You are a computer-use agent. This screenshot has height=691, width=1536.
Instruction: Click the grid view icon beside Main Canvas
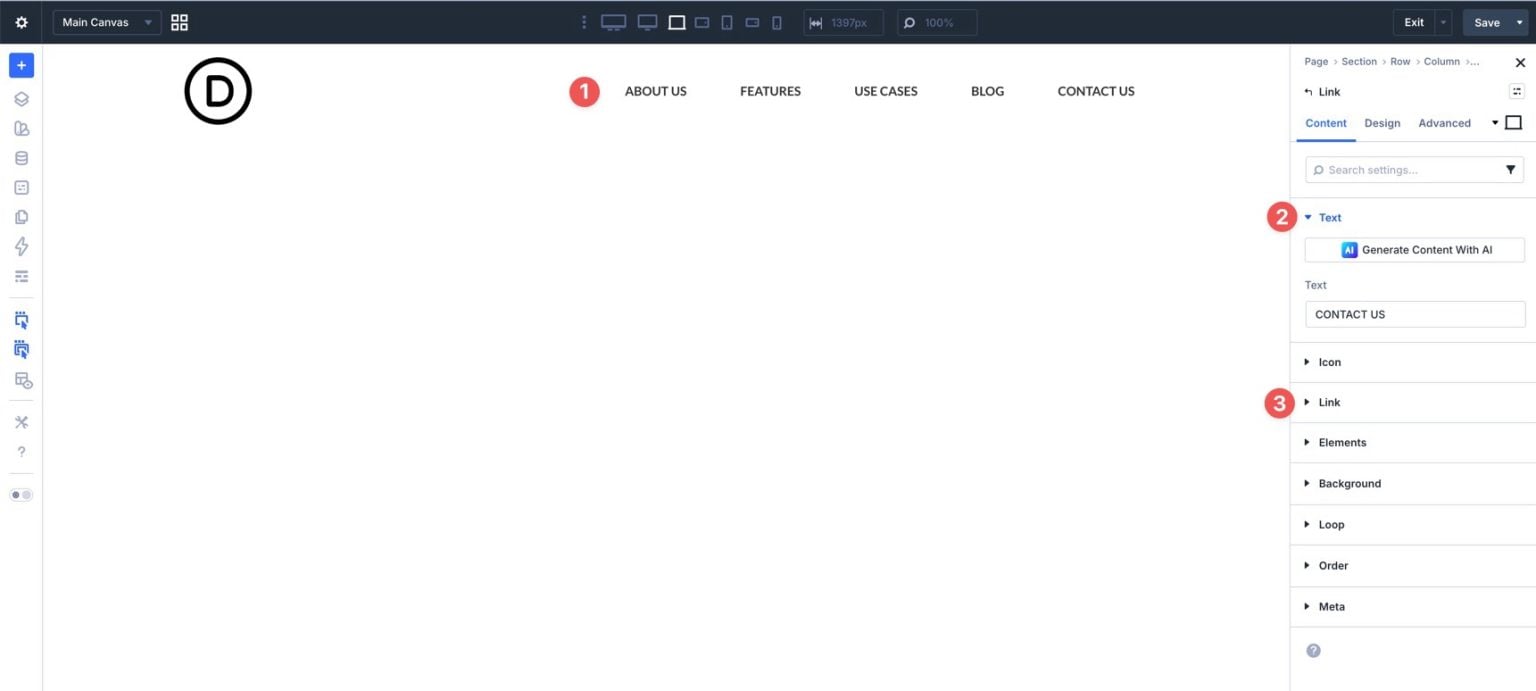click(180, 22)
